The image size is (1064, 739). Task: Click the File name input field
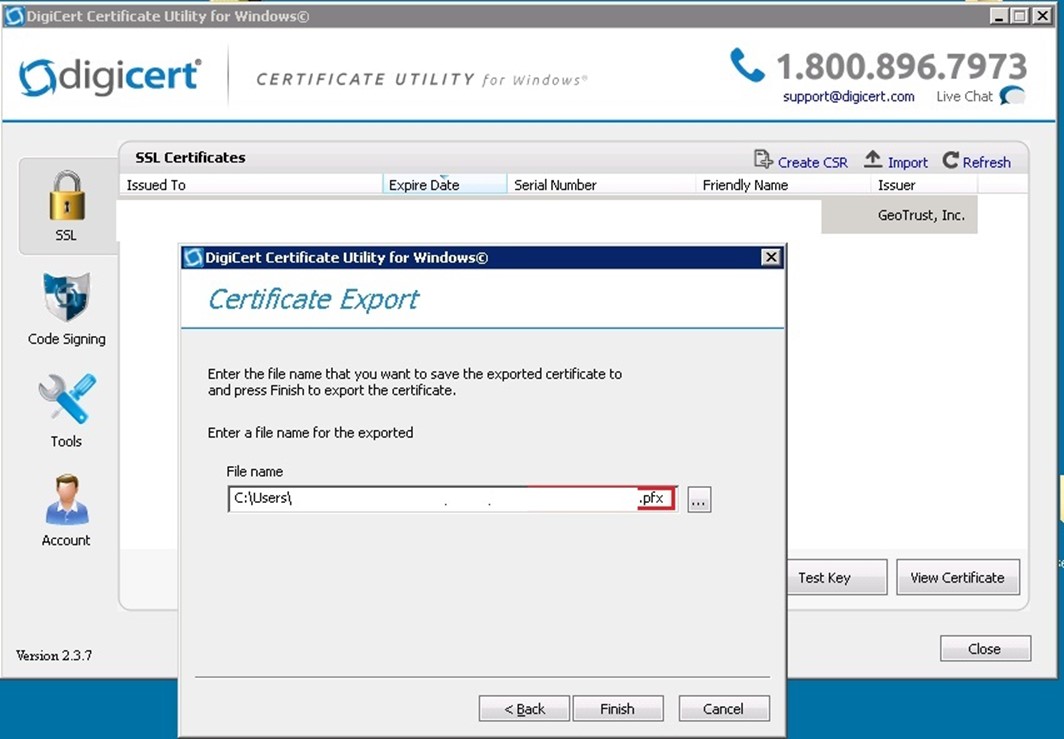pyautogui.click(x=453, y=499)
